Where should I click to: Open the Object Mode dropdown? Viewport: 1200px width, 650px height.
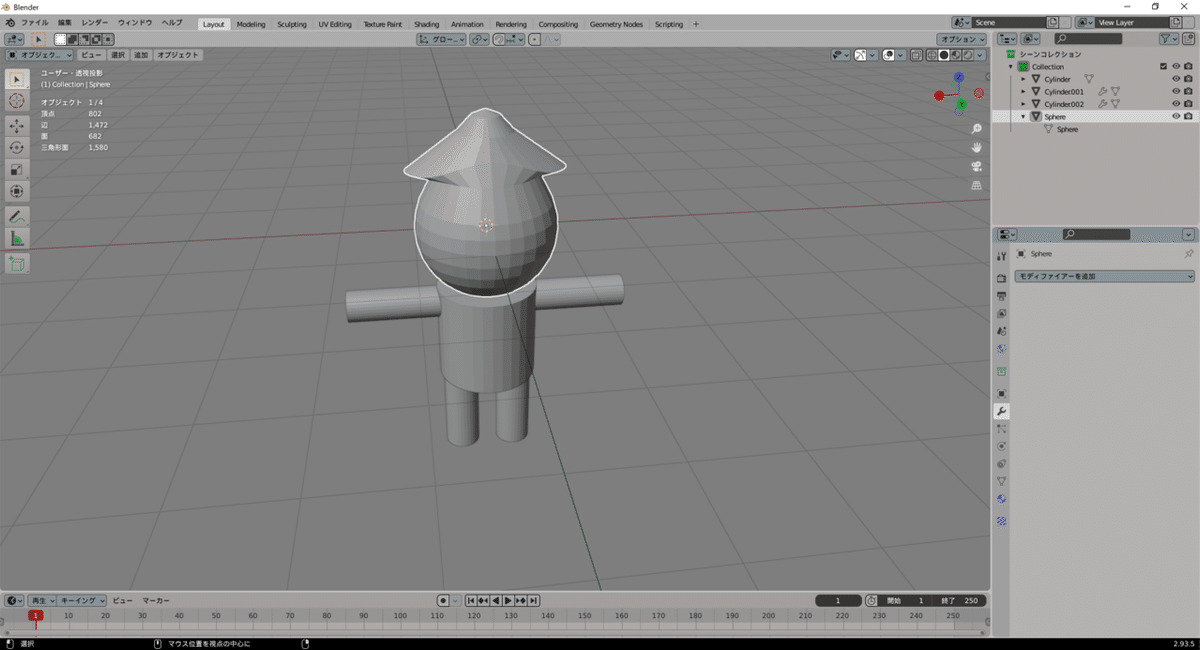(40, 55)
